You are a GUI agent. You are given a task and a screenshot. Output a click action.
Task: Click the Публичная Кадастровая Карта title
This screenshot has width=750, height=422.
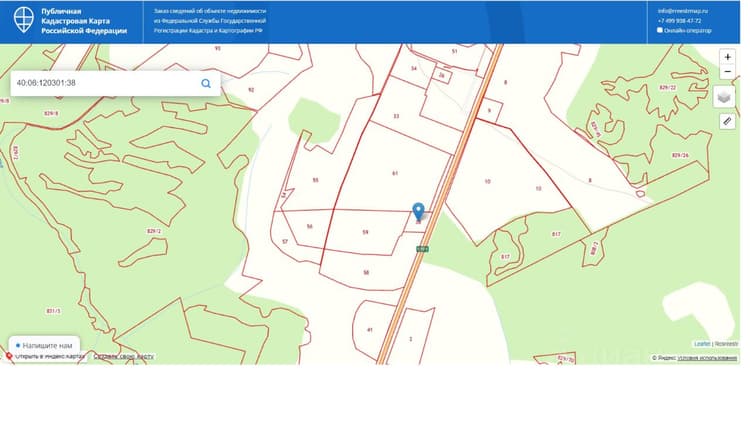point(84,21)
